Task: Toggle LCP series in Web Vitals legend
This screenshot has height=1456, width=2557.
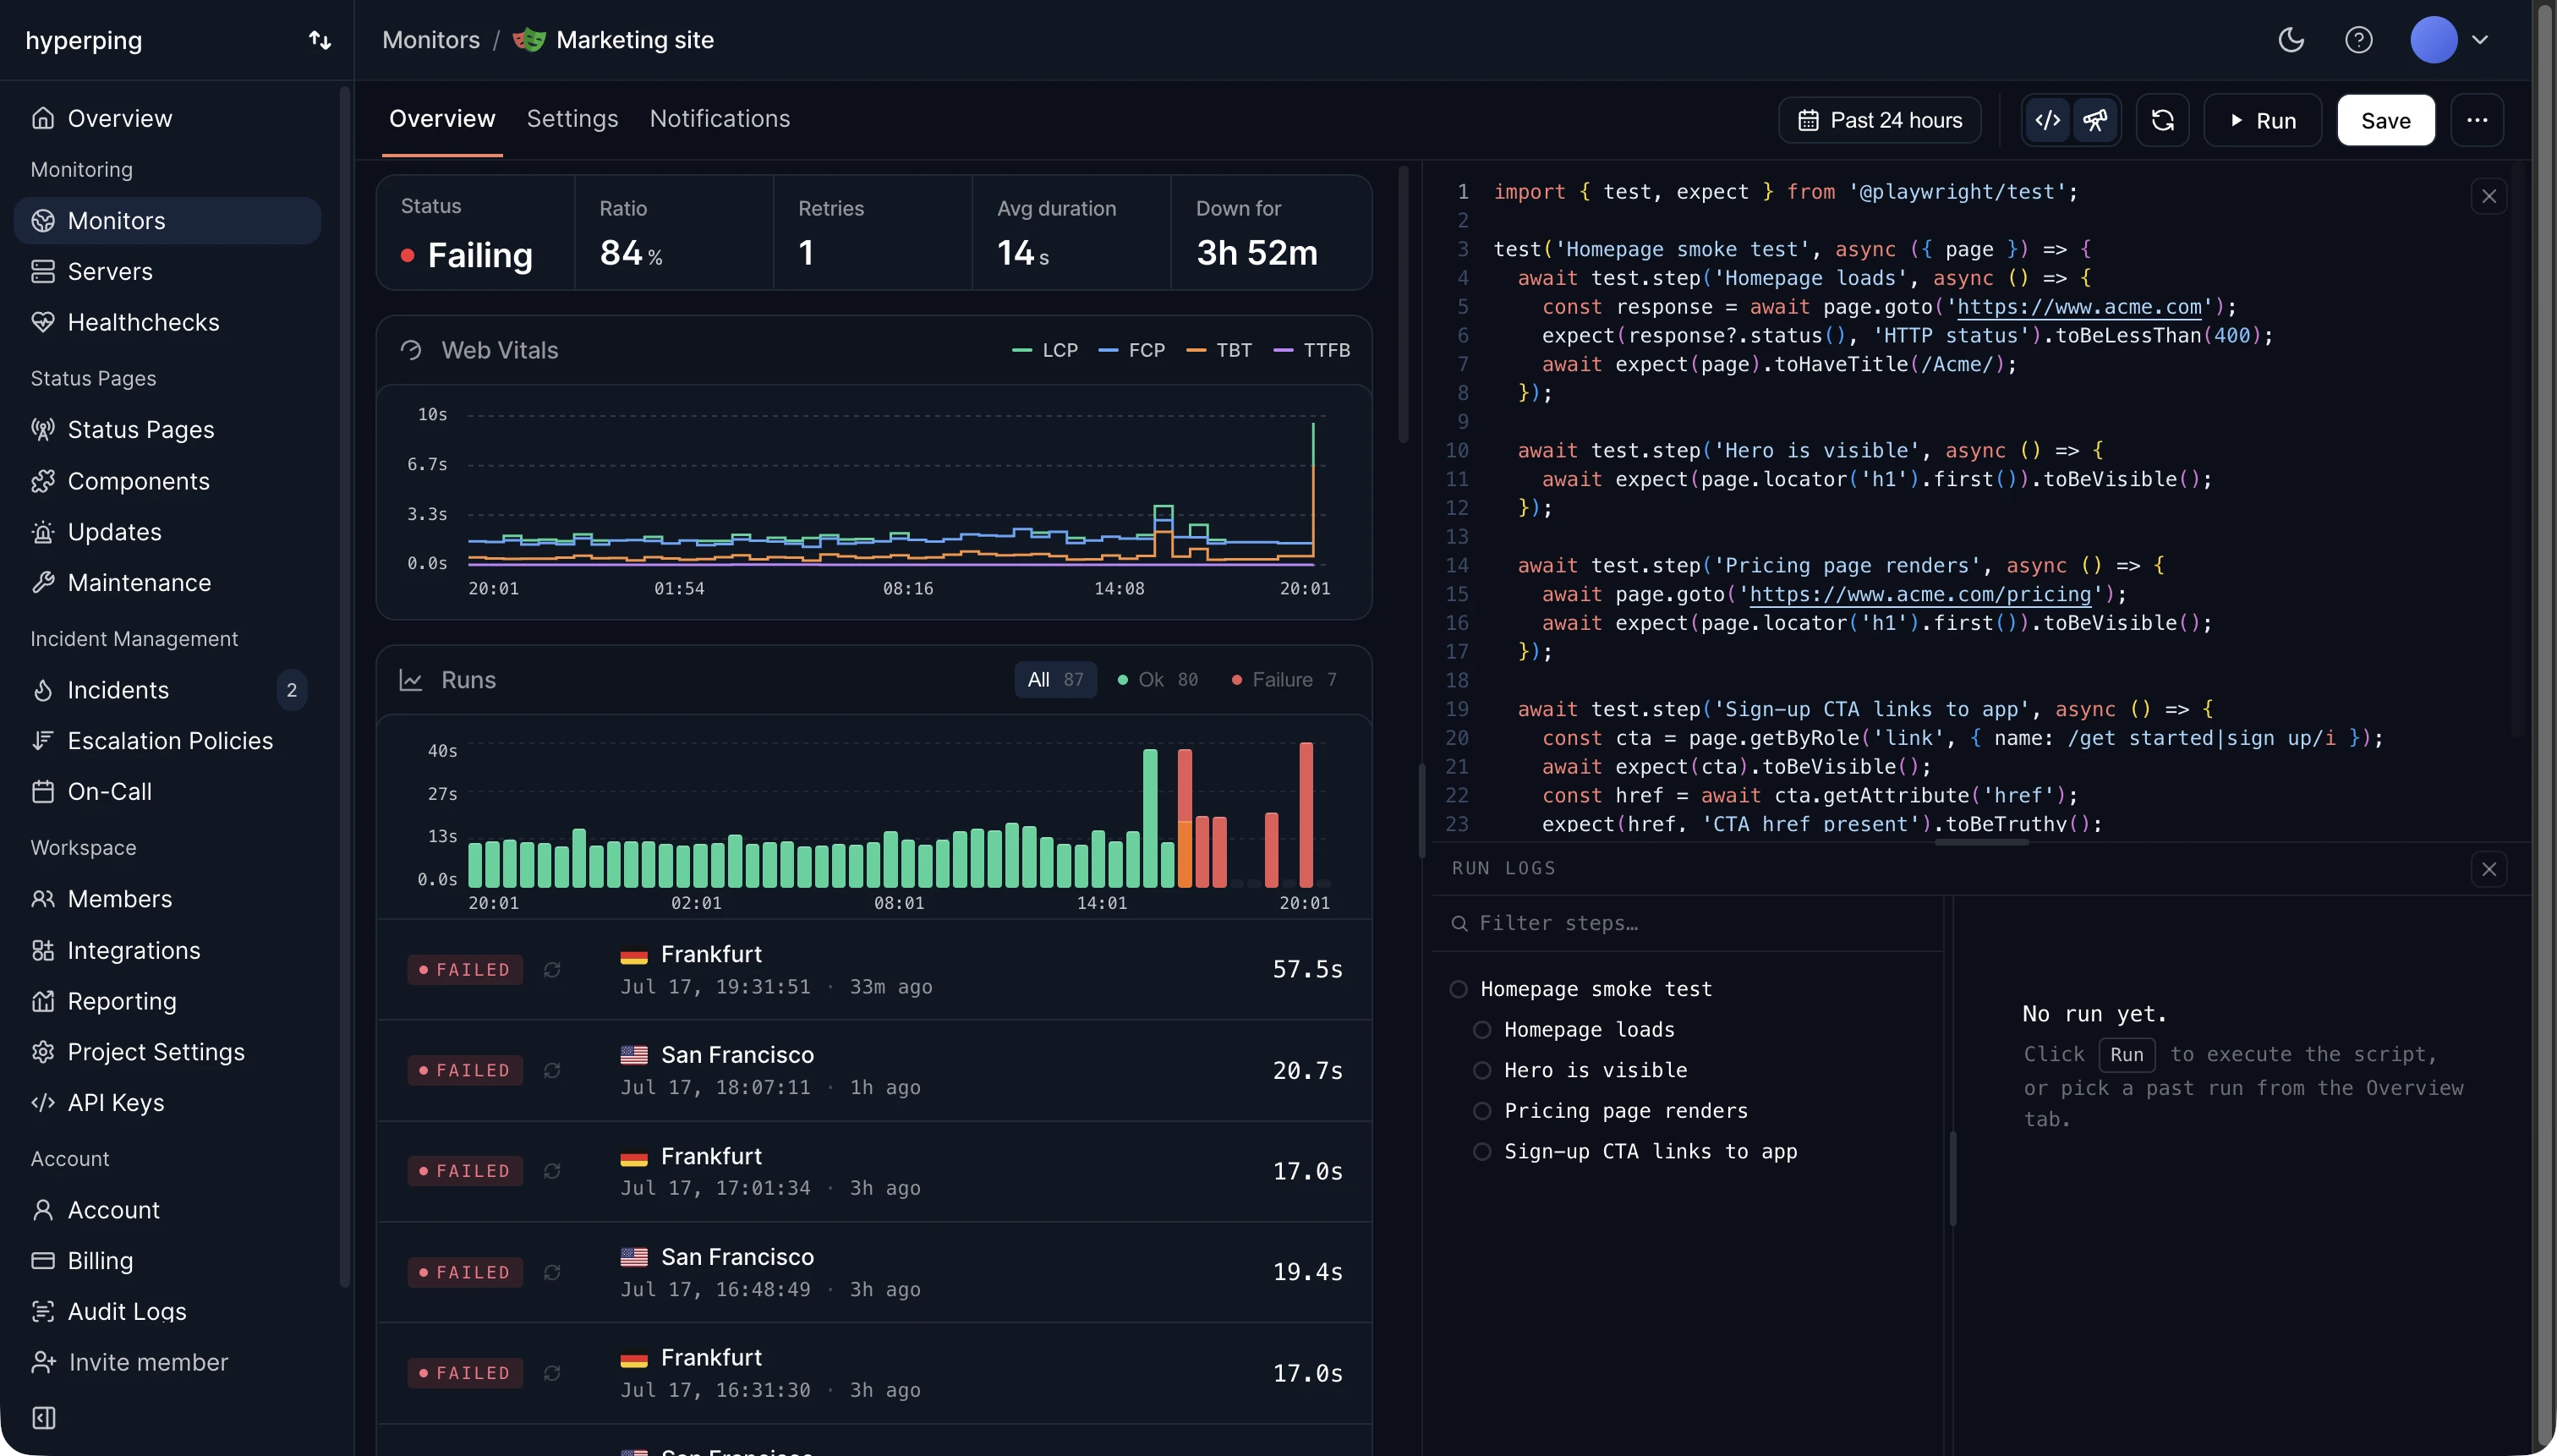Action: 1045,350
